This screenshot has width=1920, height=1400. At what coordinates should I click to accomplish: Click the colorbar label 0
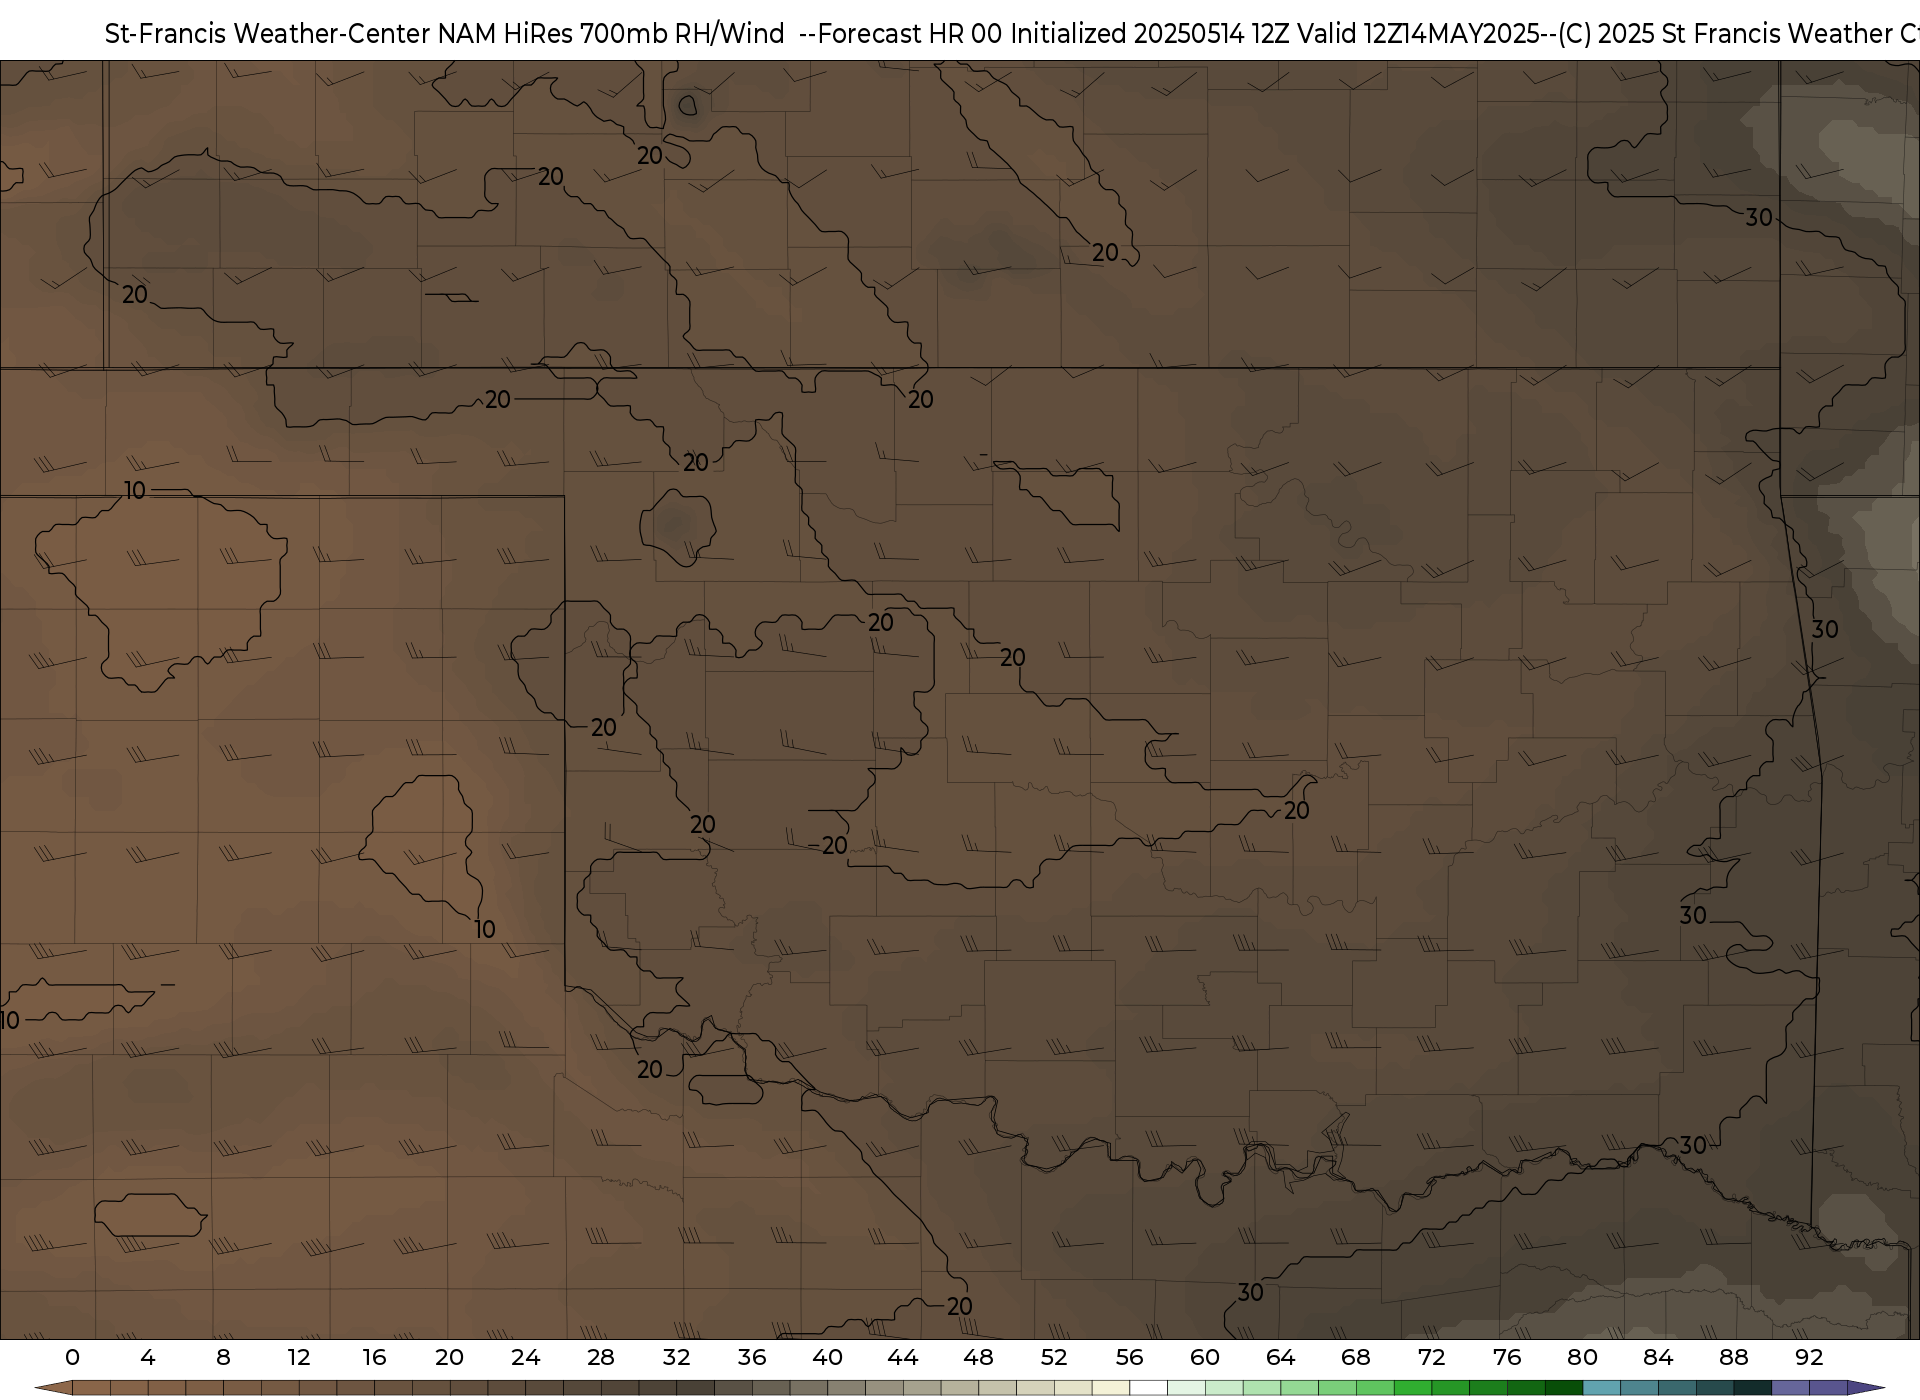(x=72, y=1357)
